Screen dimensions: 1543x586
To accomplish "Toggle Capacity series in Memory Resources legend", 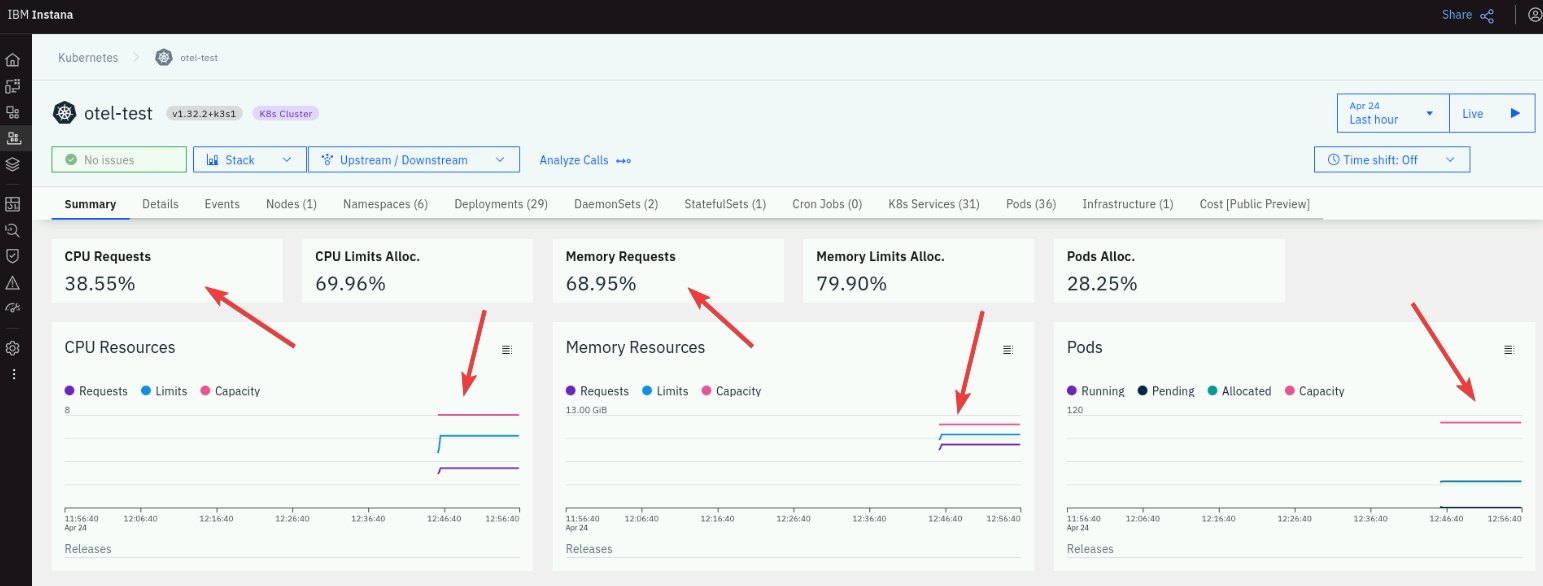I will [731, 391].
